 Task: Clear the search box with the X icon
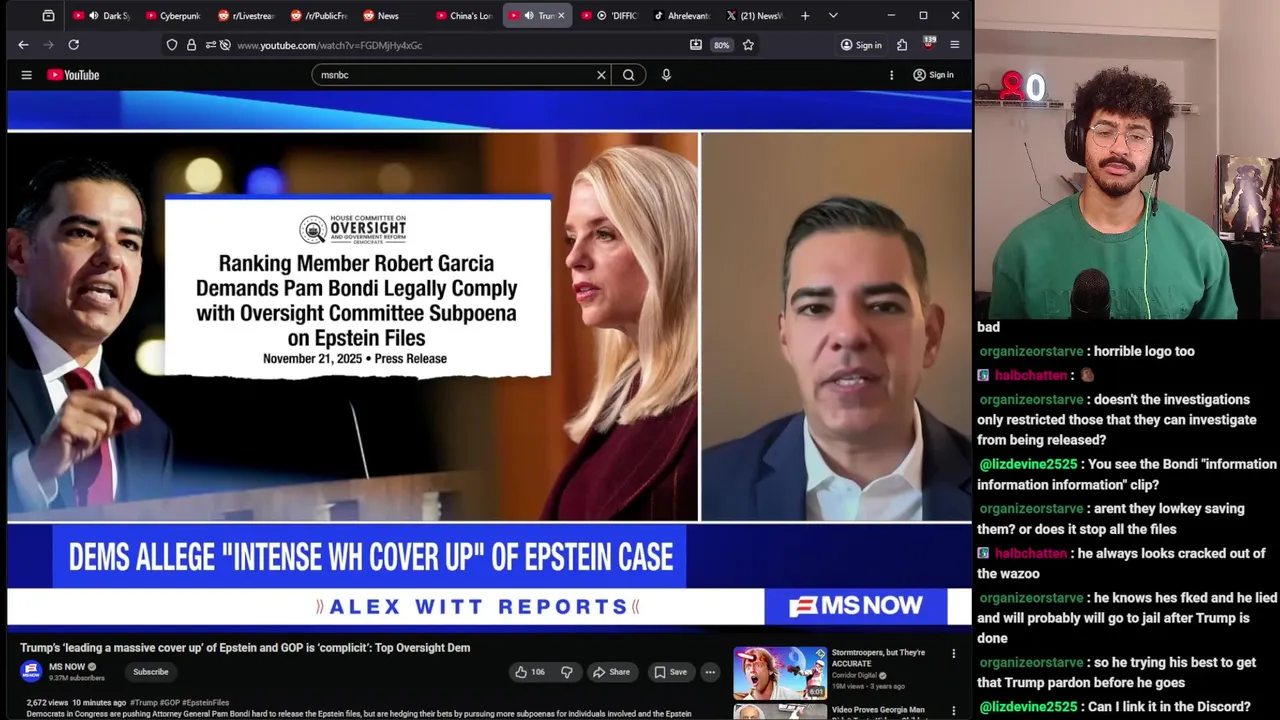(x=601, y=75)
